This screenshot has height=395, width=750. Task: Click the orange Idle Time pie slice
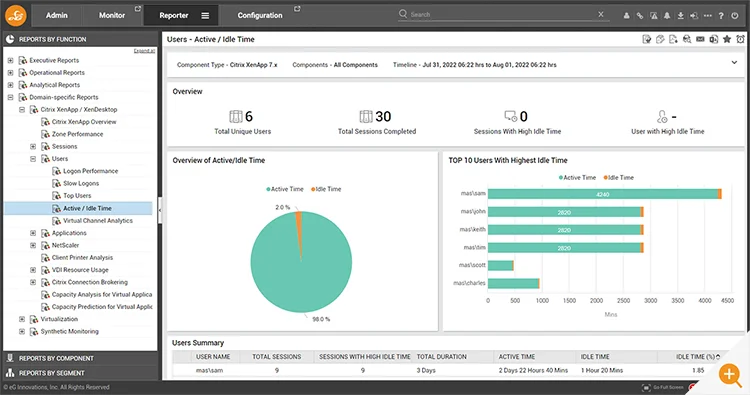coord(299,230)
